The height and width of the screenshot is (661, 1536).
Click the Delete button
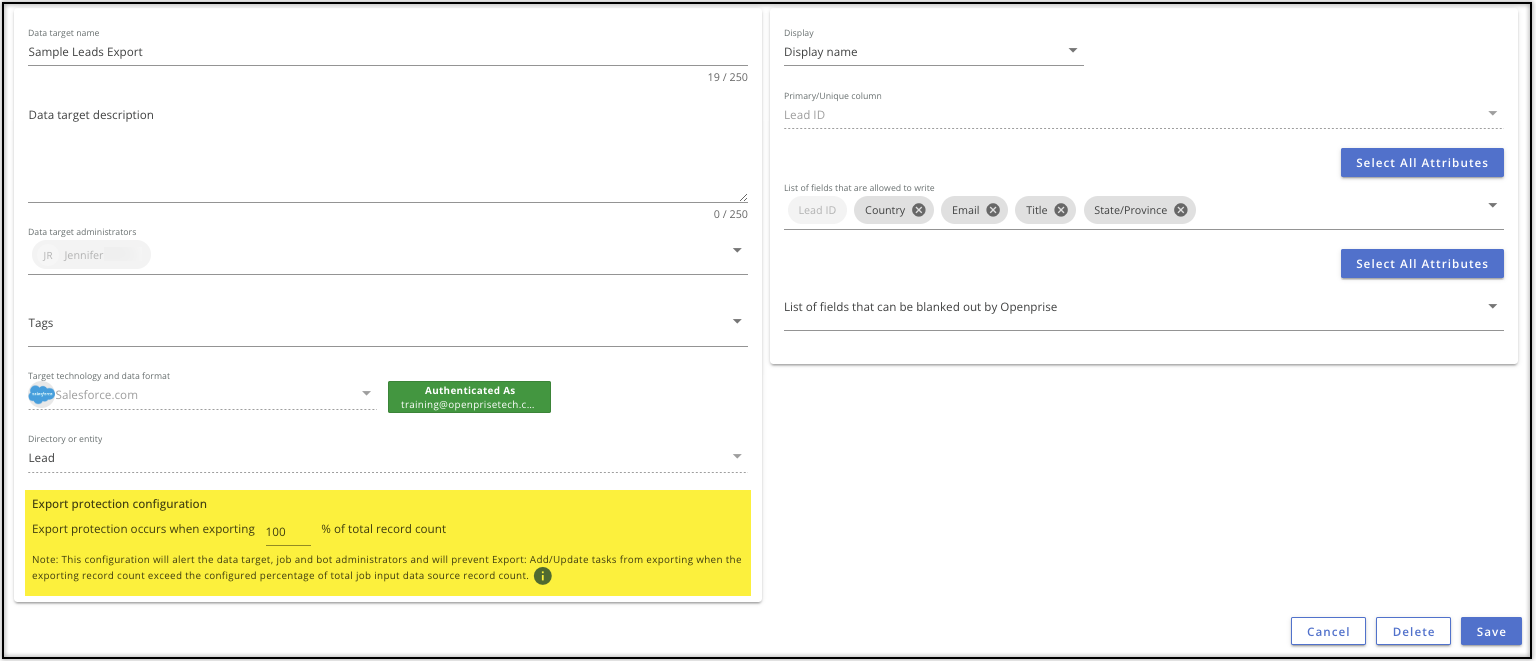point(1413,631)
